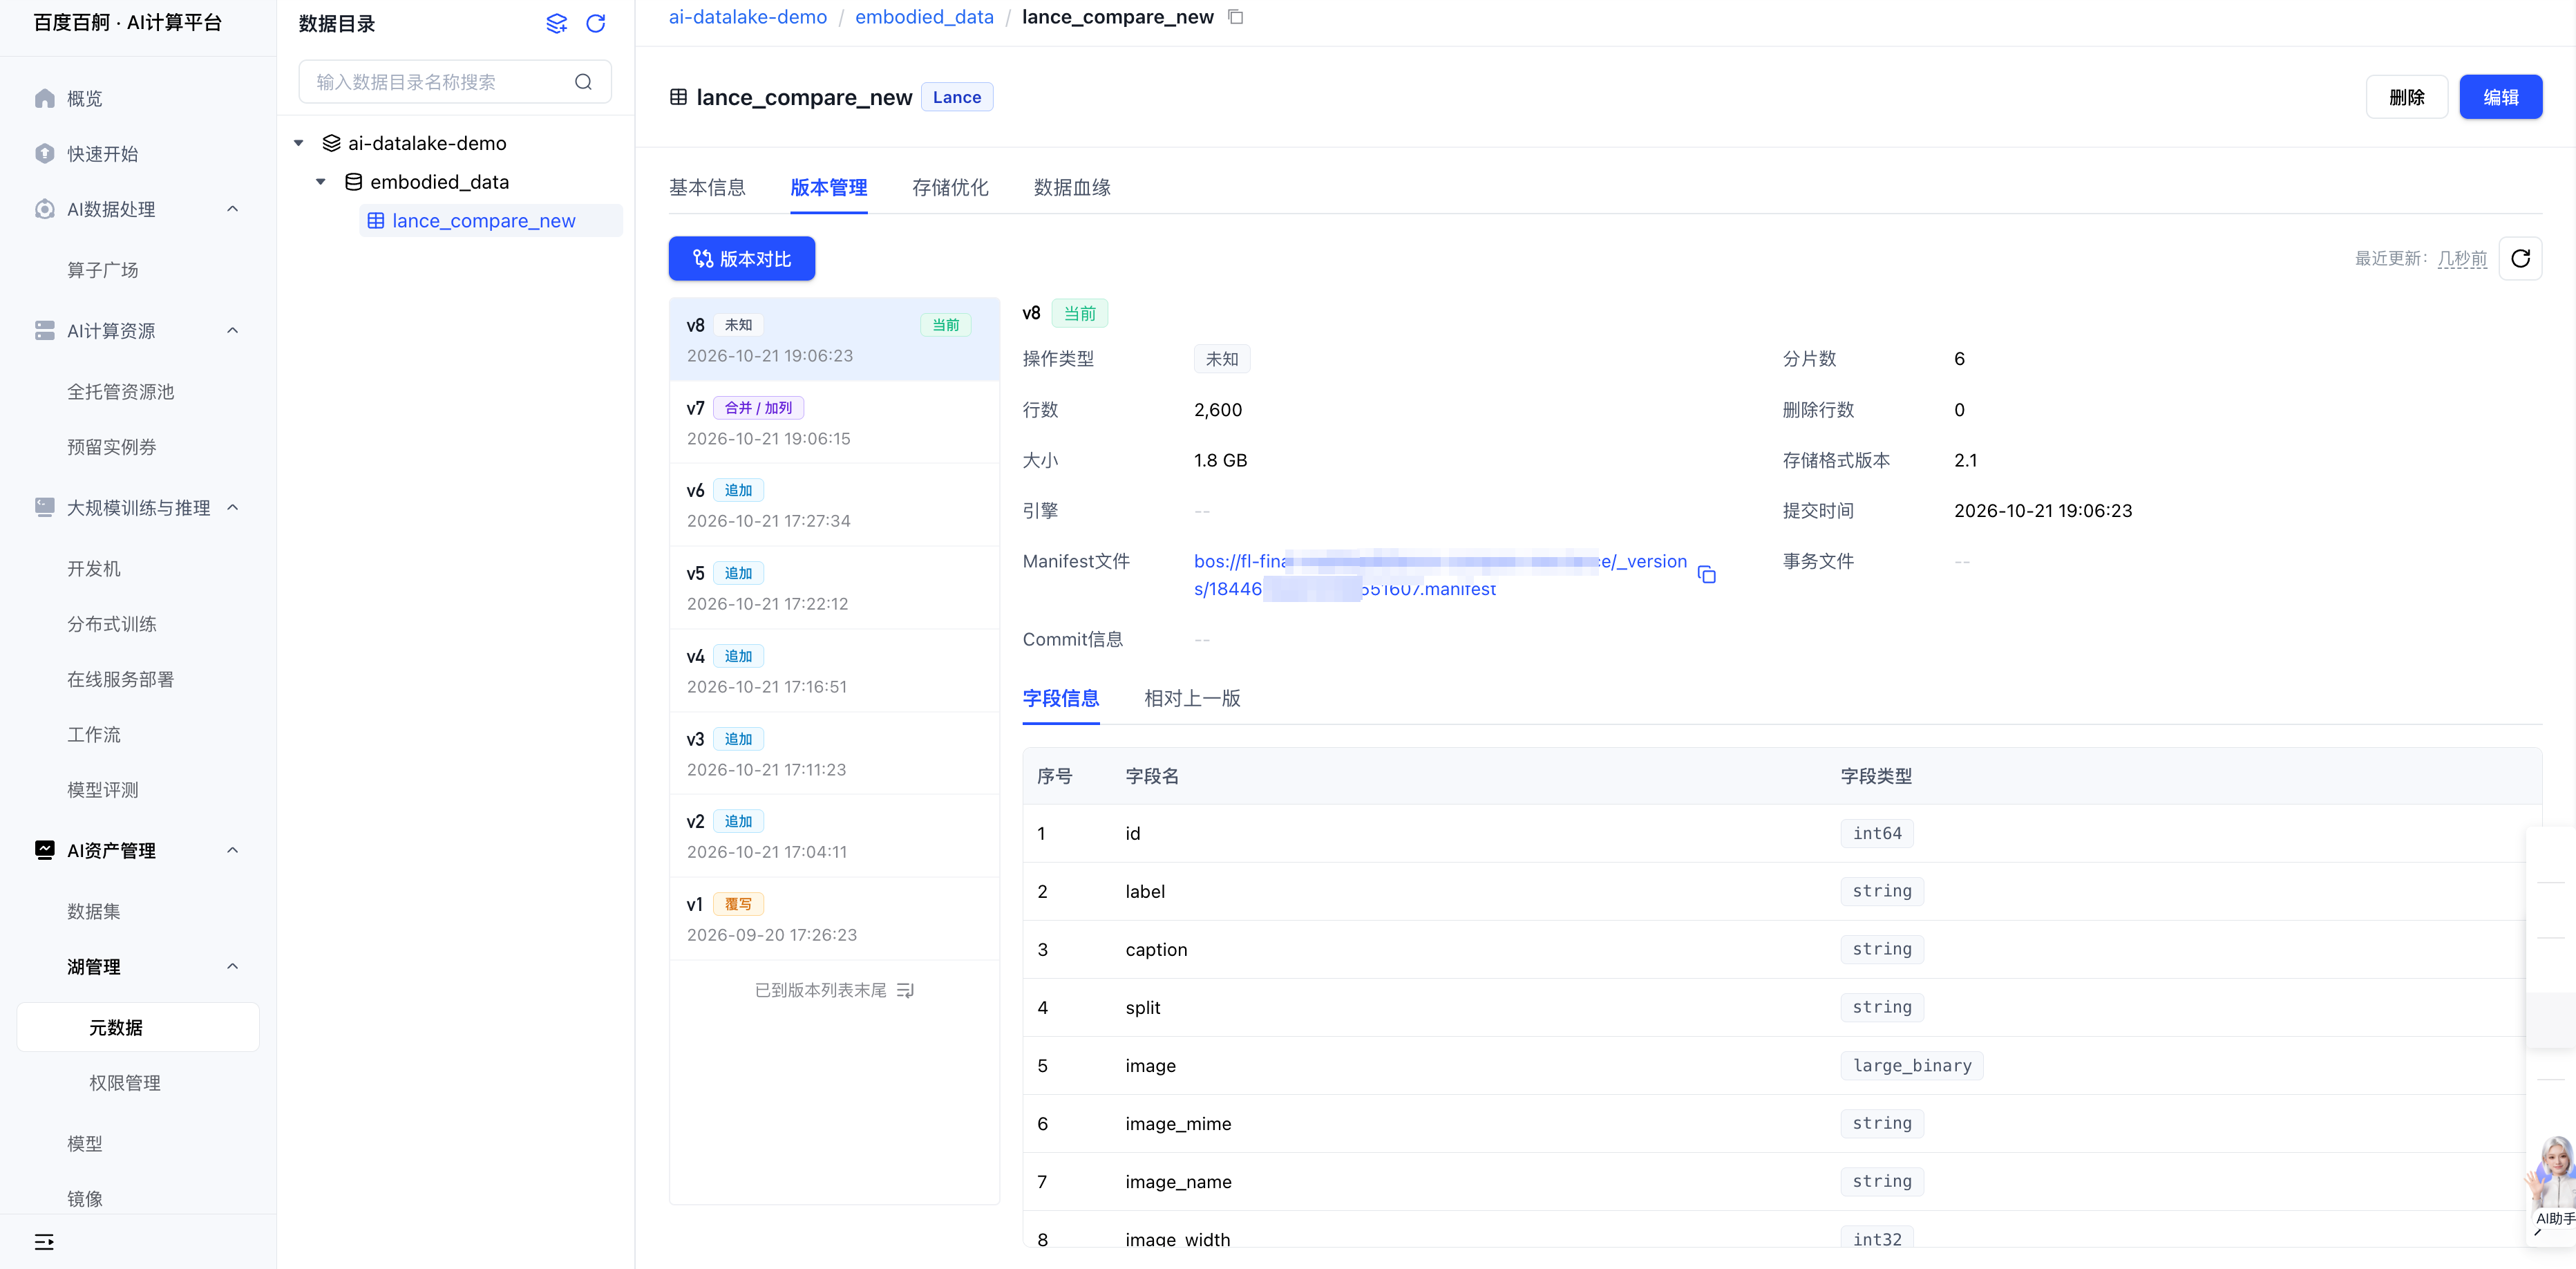2576x1269 pixels.
Task: Collapse the embodied_data tree node
Action: pos(321,182)
